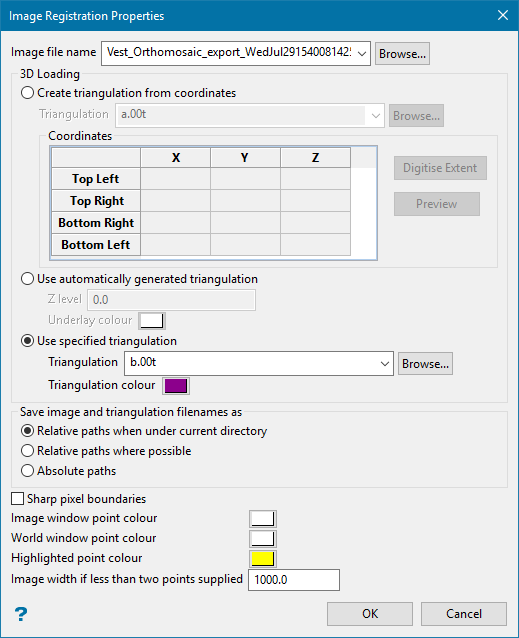Confirm settings with the OK button
This screenshot has width=519, height=638.
pos(370,614)
